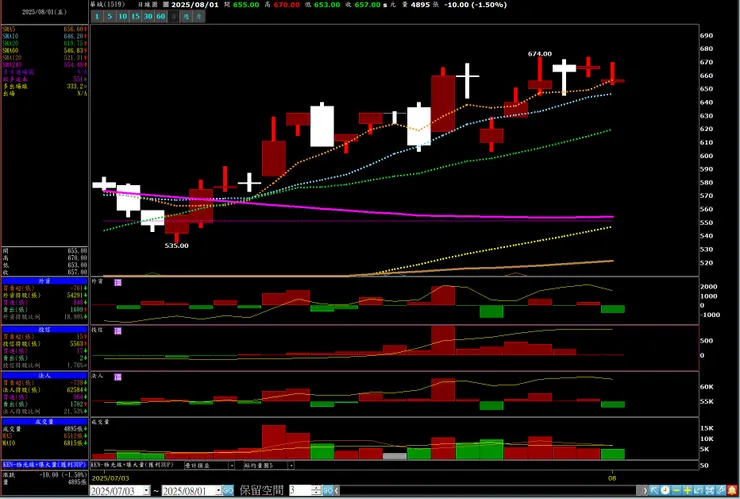The image size is (740, 499).
Task: Click the tallest red volume bar
Action: point(274,442)
